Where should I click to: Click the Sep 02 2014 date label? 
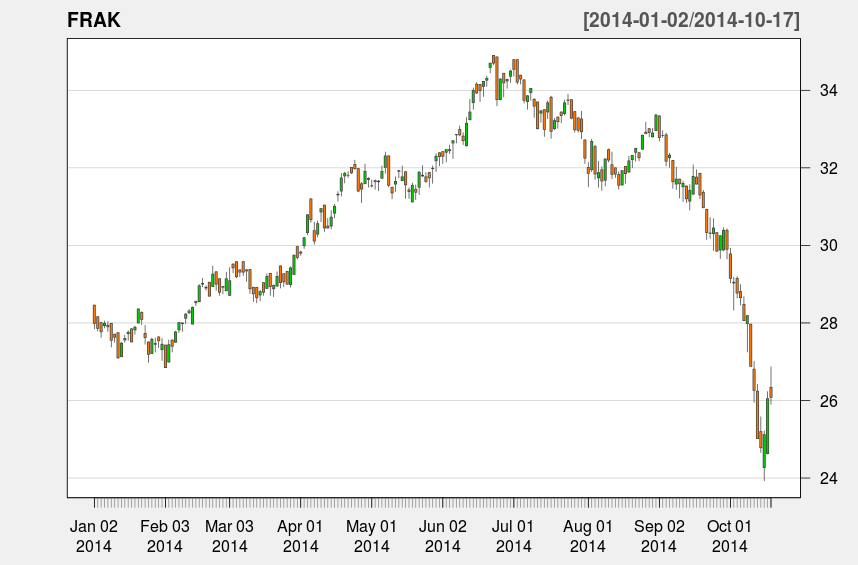[x=659, y=536]
